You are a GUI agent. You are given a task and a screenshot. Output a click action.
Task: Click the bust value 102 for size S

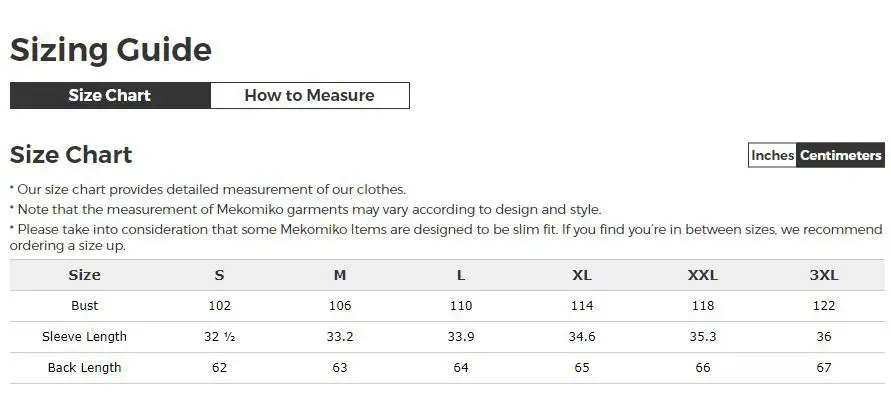pos(219,306)
